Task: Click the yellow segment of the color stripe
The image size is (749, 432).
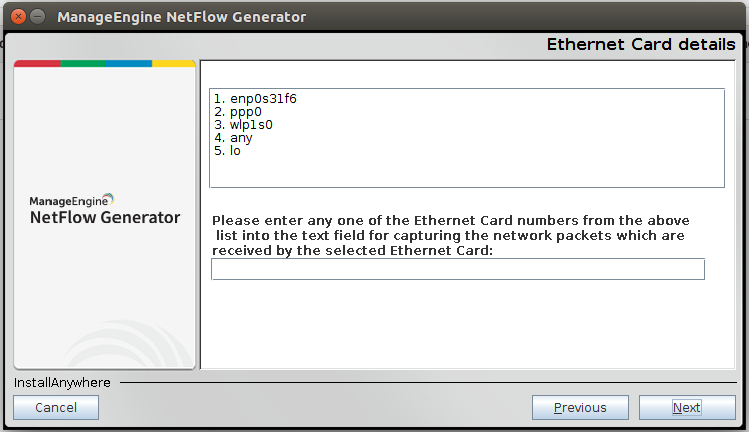Action: tap(173, 63)
